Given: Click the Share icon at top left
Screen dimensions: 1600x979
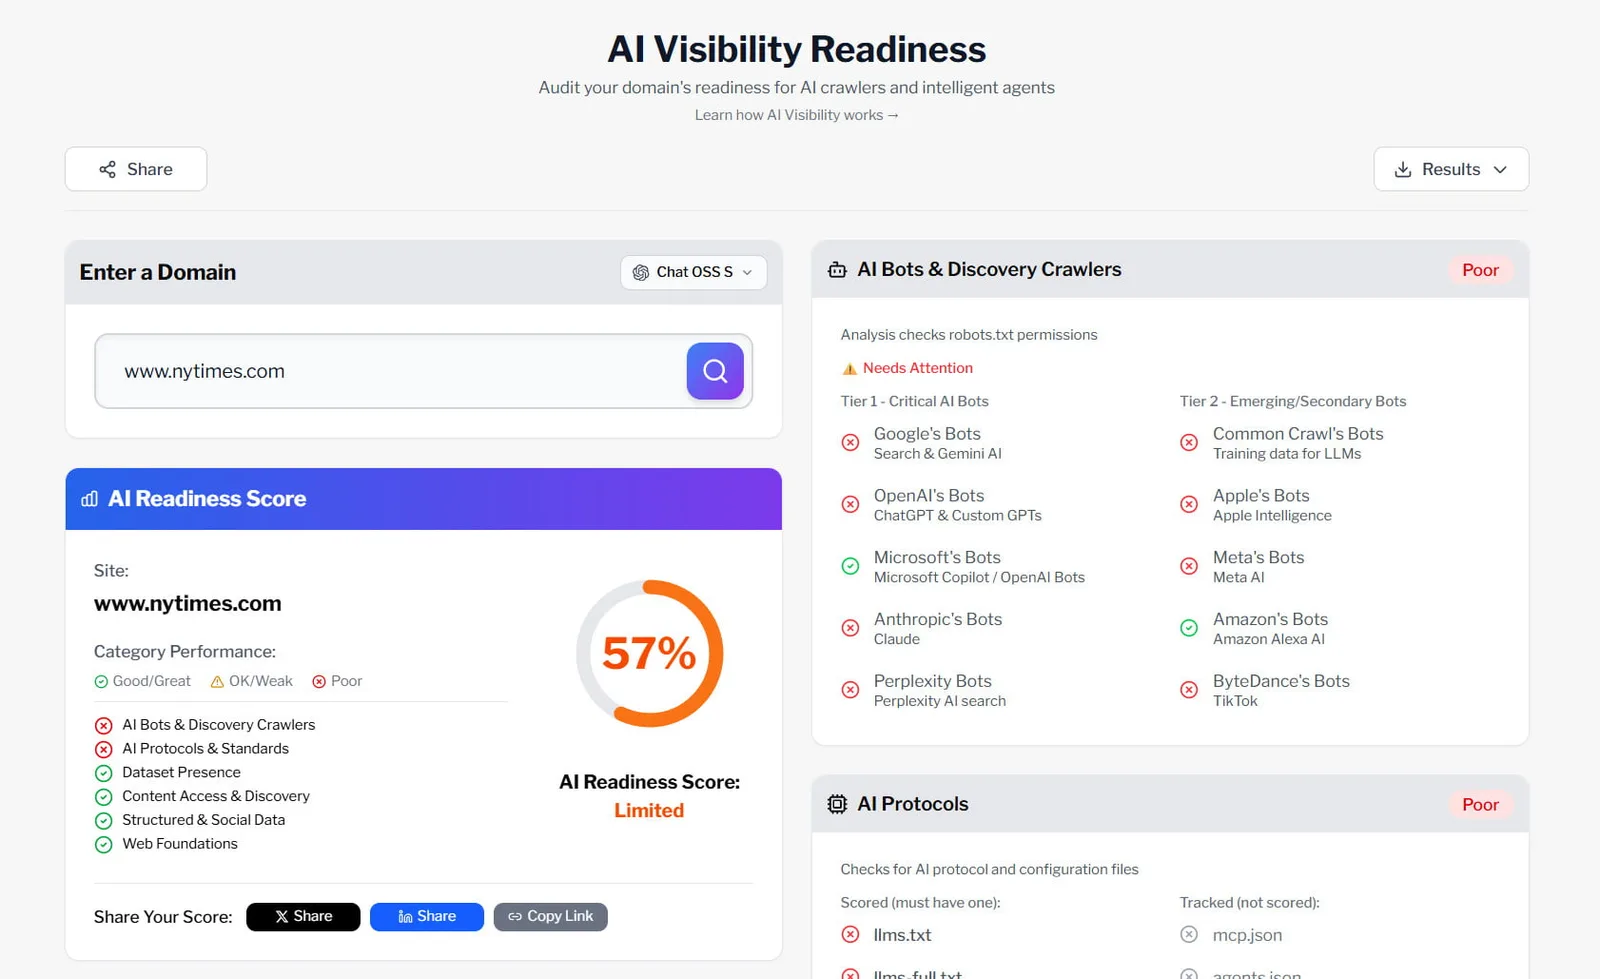Looking at the screenshot, I should 107,169.
